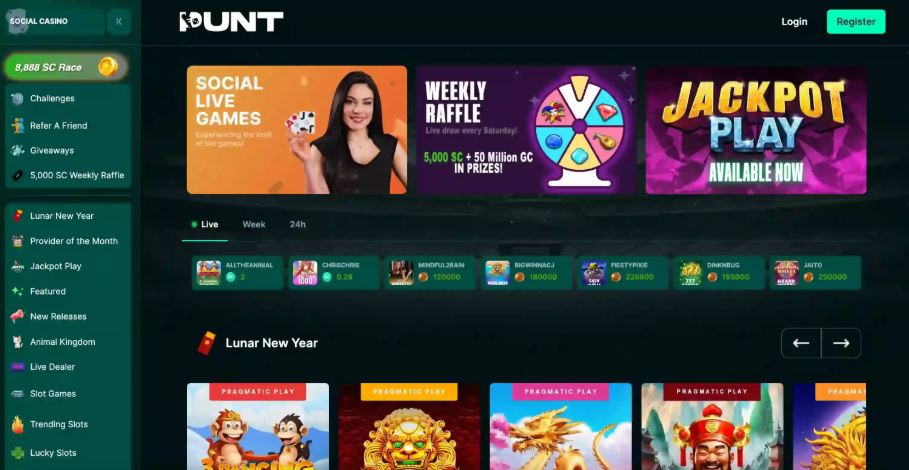The height and width of the screenshot is (470, 909).
Task: Switch to the Week winners tab
Action: (x=254, y=224)
